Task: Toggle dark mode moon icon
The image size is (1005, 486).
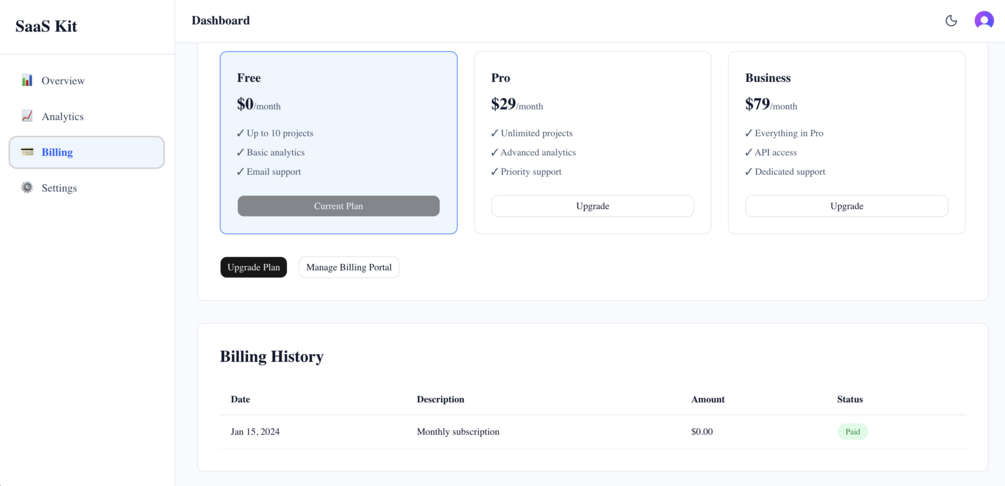Action: (951, 21)
